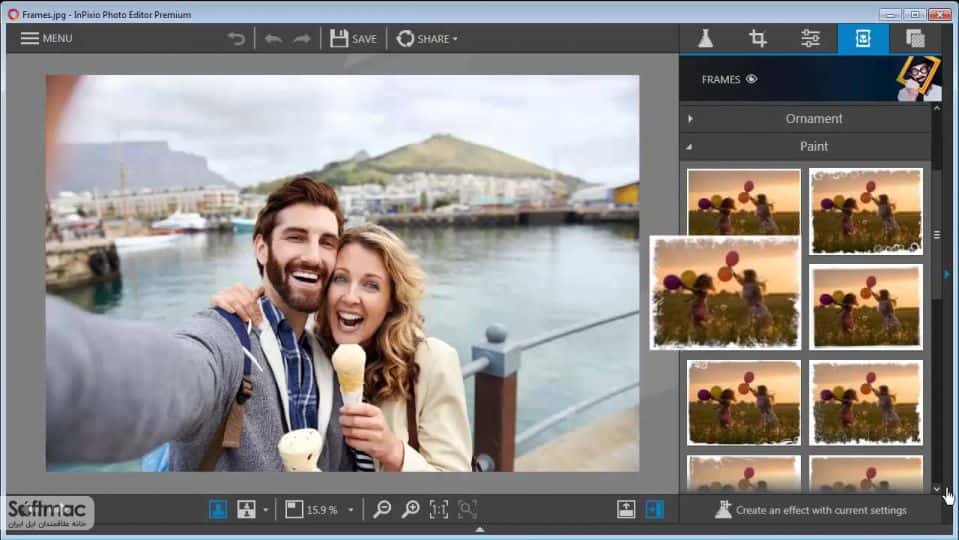Select Paint frame thumbnail third row left
959x540 pixels.
click(x=744, y=402)
